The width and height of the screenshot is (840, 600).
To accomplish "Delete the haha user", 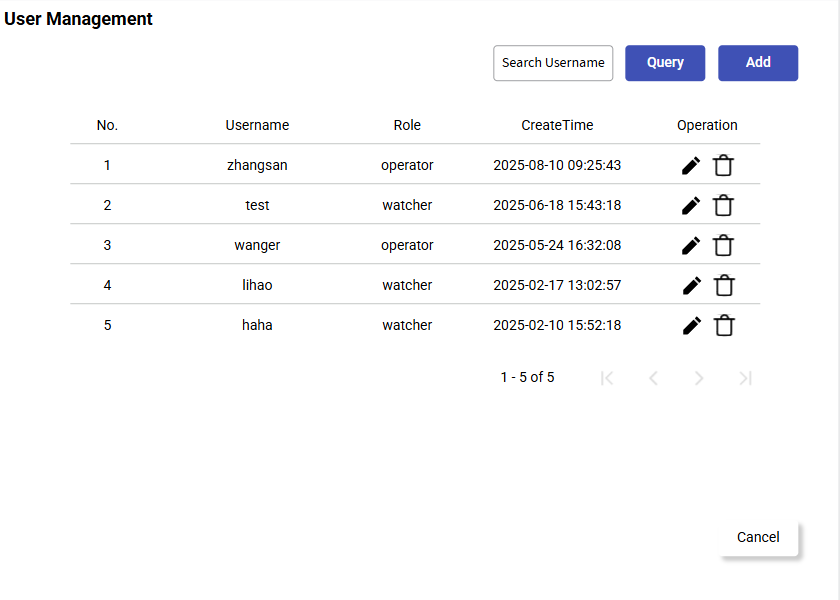I will pyautogui.click(x=723, y=326).
